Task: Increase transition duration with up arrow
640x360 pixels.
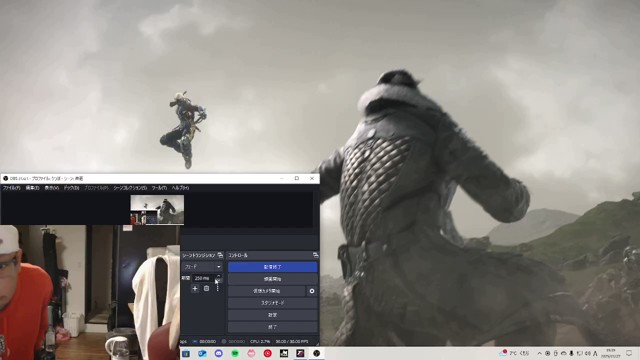Action: point(219,276)
